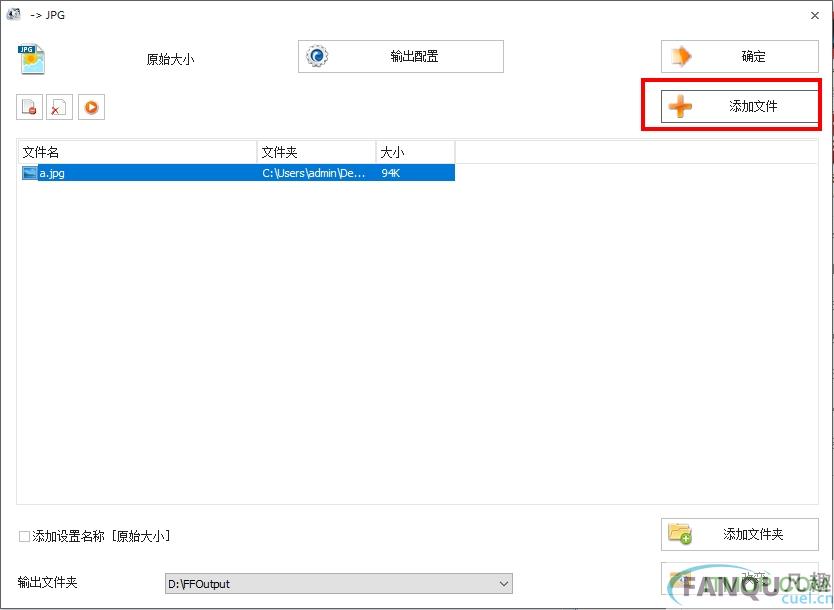Click the app icon in title bar

13,14
